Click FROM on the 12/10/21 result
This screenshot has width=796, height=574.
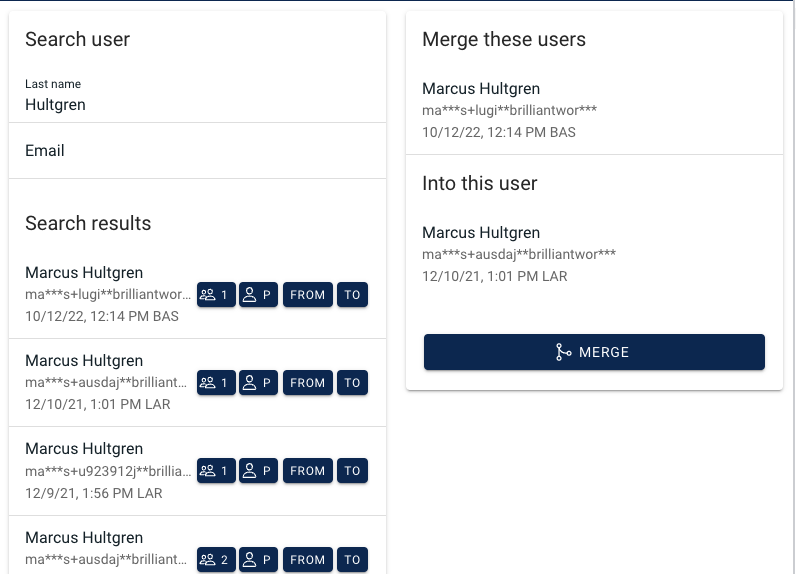[x=308, y=383]
